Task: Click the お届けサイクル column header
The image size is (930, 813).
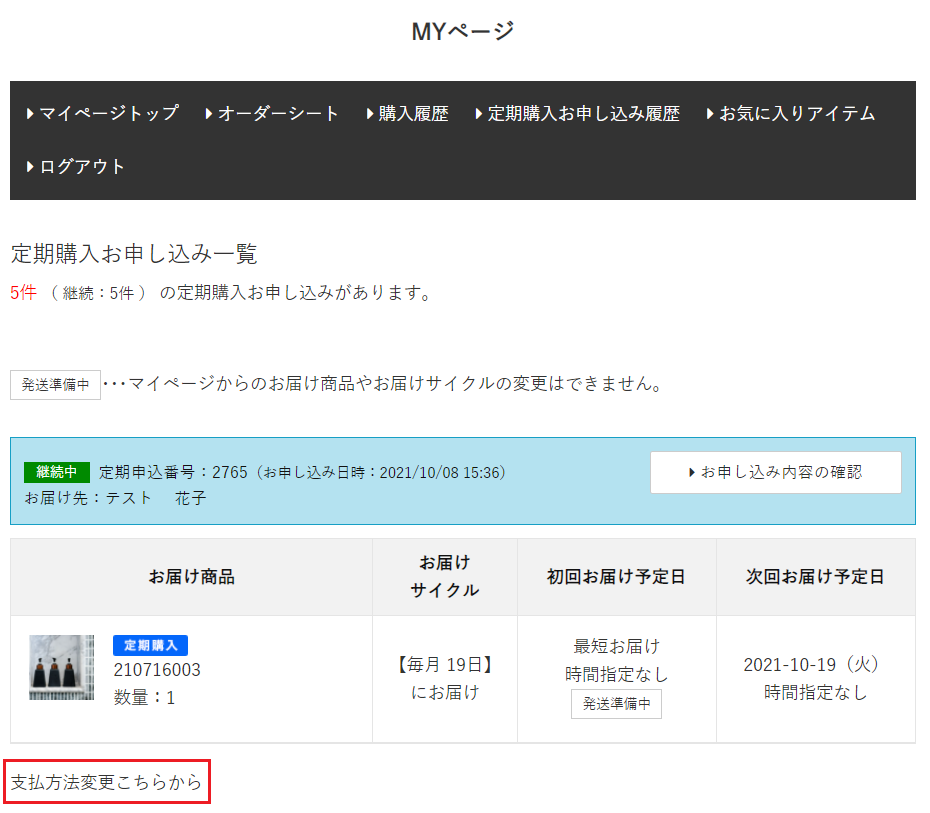Action: (x=444, y=577)
